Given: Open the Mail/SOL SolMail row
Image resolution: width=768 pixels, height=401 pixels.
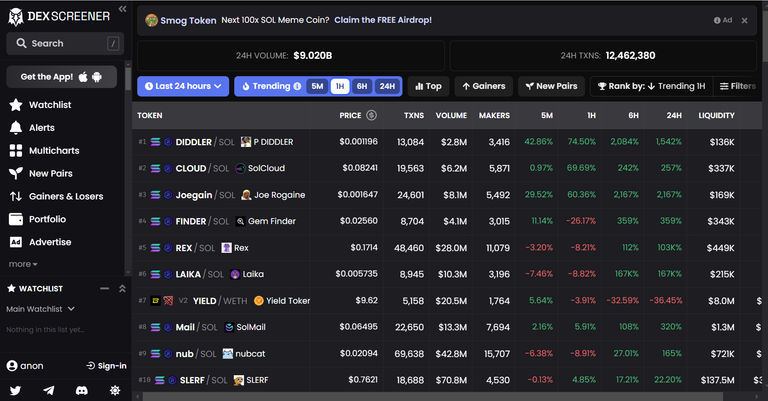Looking at the screenshot, I should click(447, 327).
